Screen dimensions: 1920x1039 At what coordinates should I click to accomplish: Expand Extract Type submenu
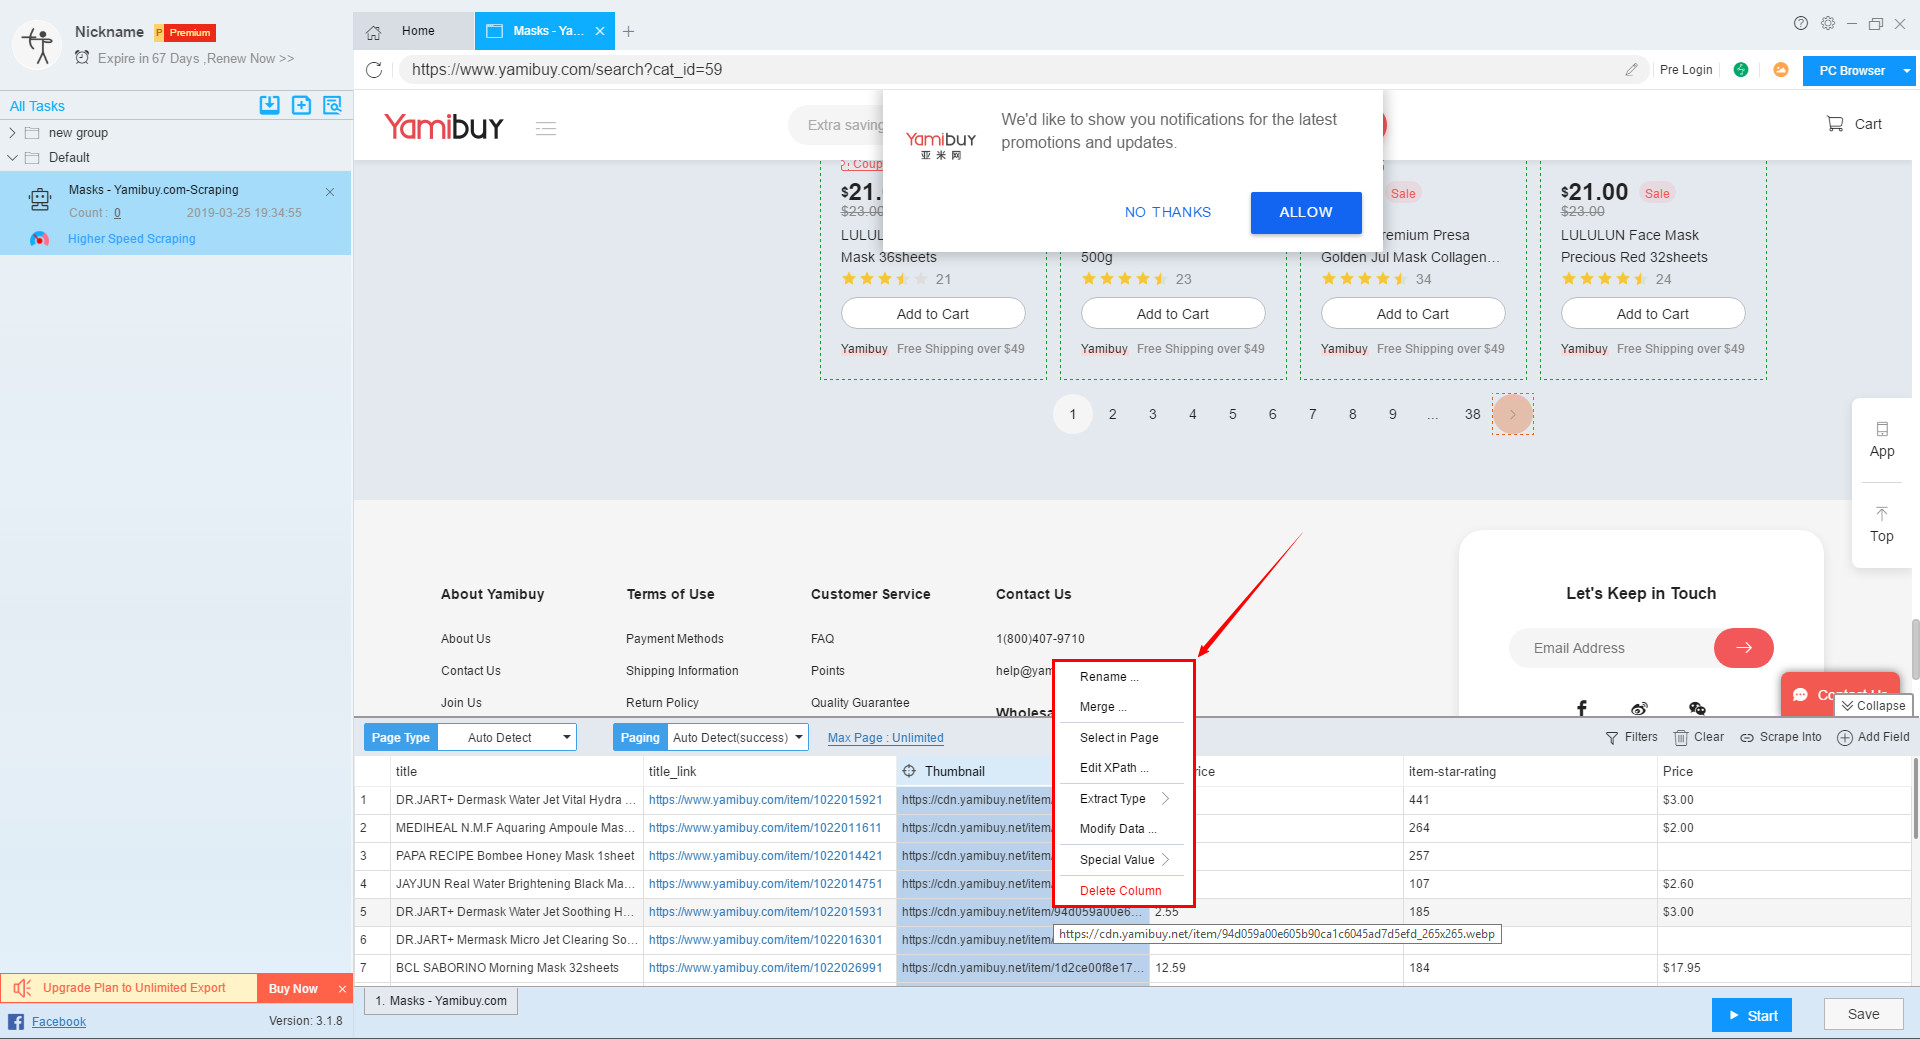(1123, 799)
